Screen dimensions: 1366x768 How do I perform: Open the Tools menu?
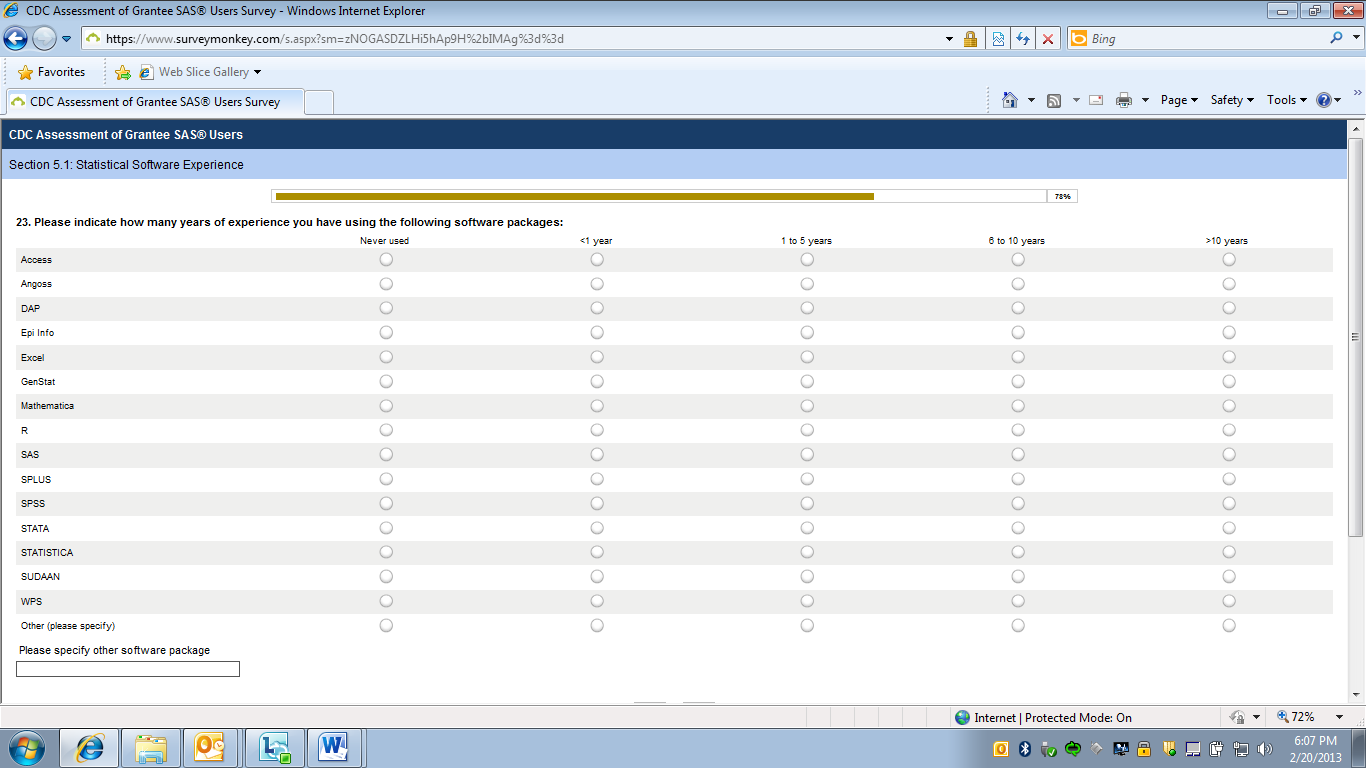click(1286, 100)
